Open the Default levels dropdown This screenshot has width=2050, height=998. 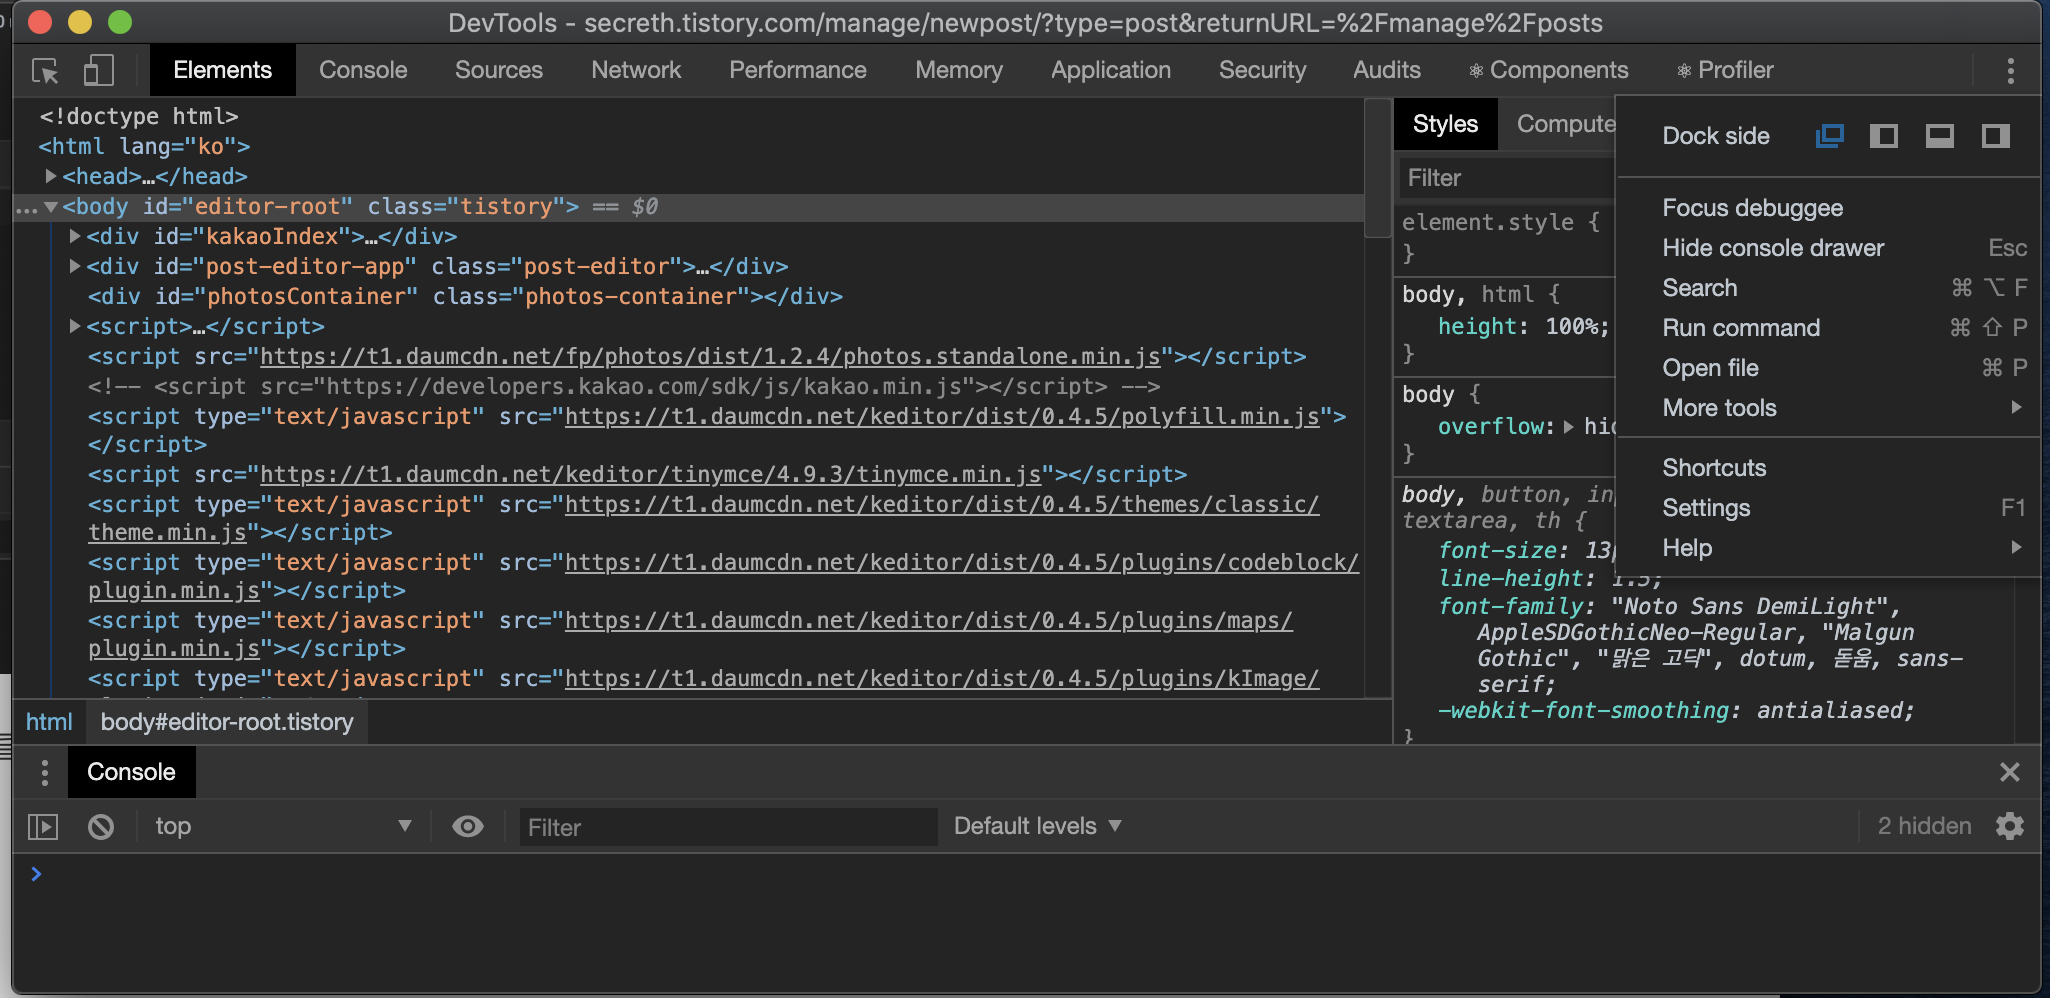click(x=1037, y=826)
